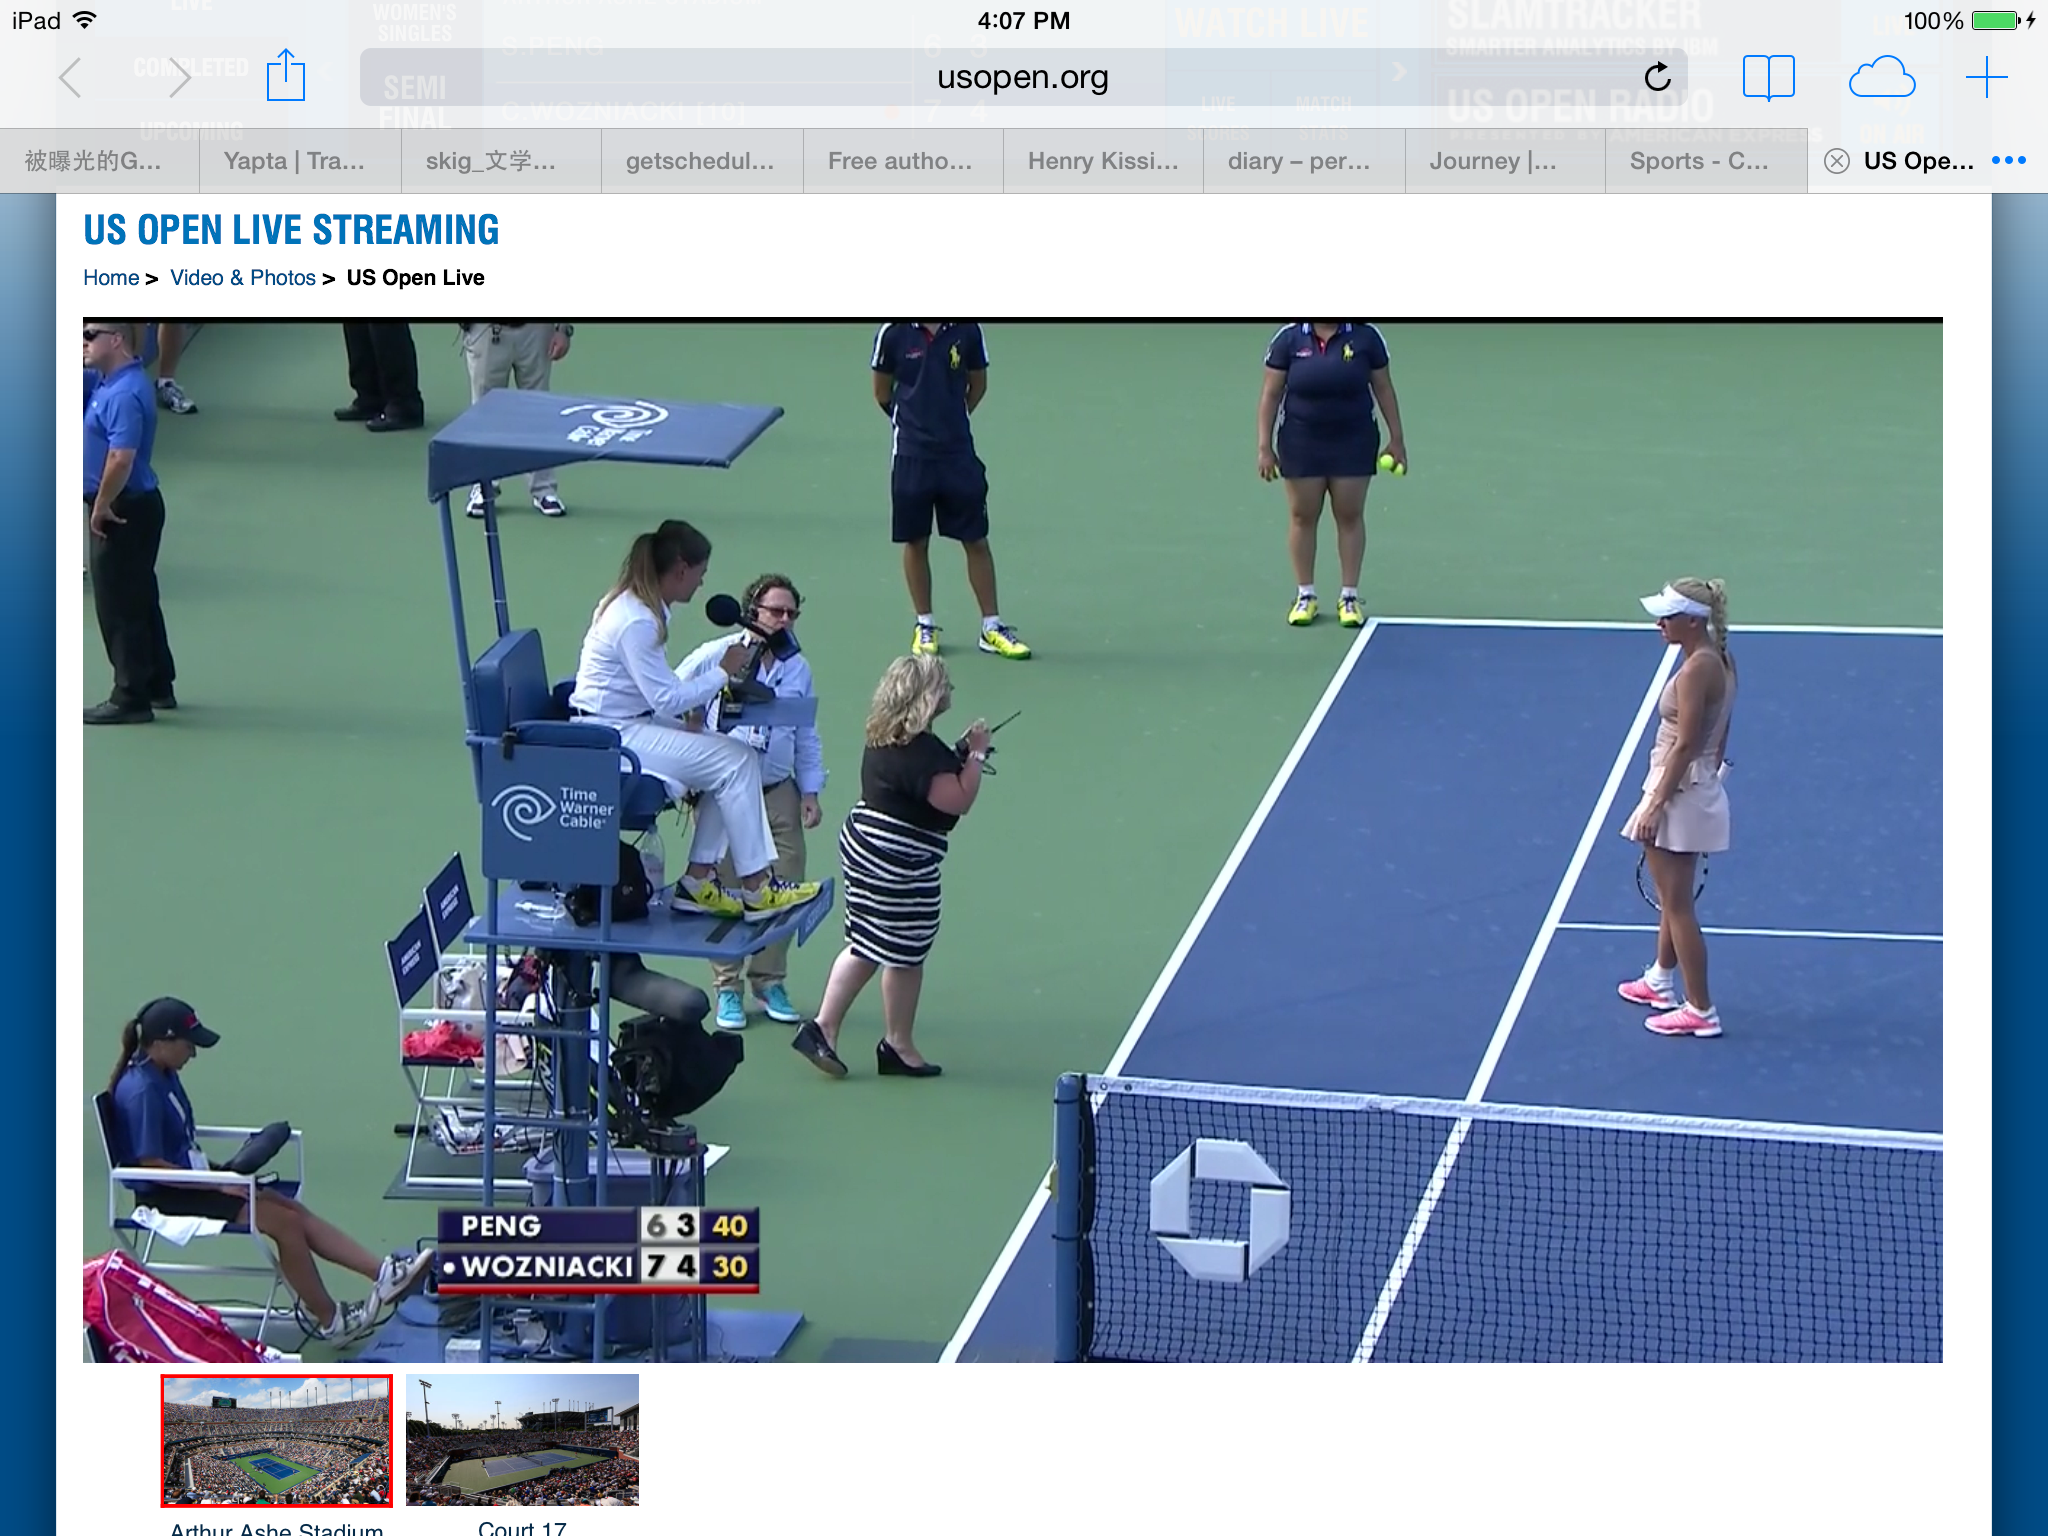Open the Share sheet icon
2048x1536 pixels.
(x=285, y=76)
